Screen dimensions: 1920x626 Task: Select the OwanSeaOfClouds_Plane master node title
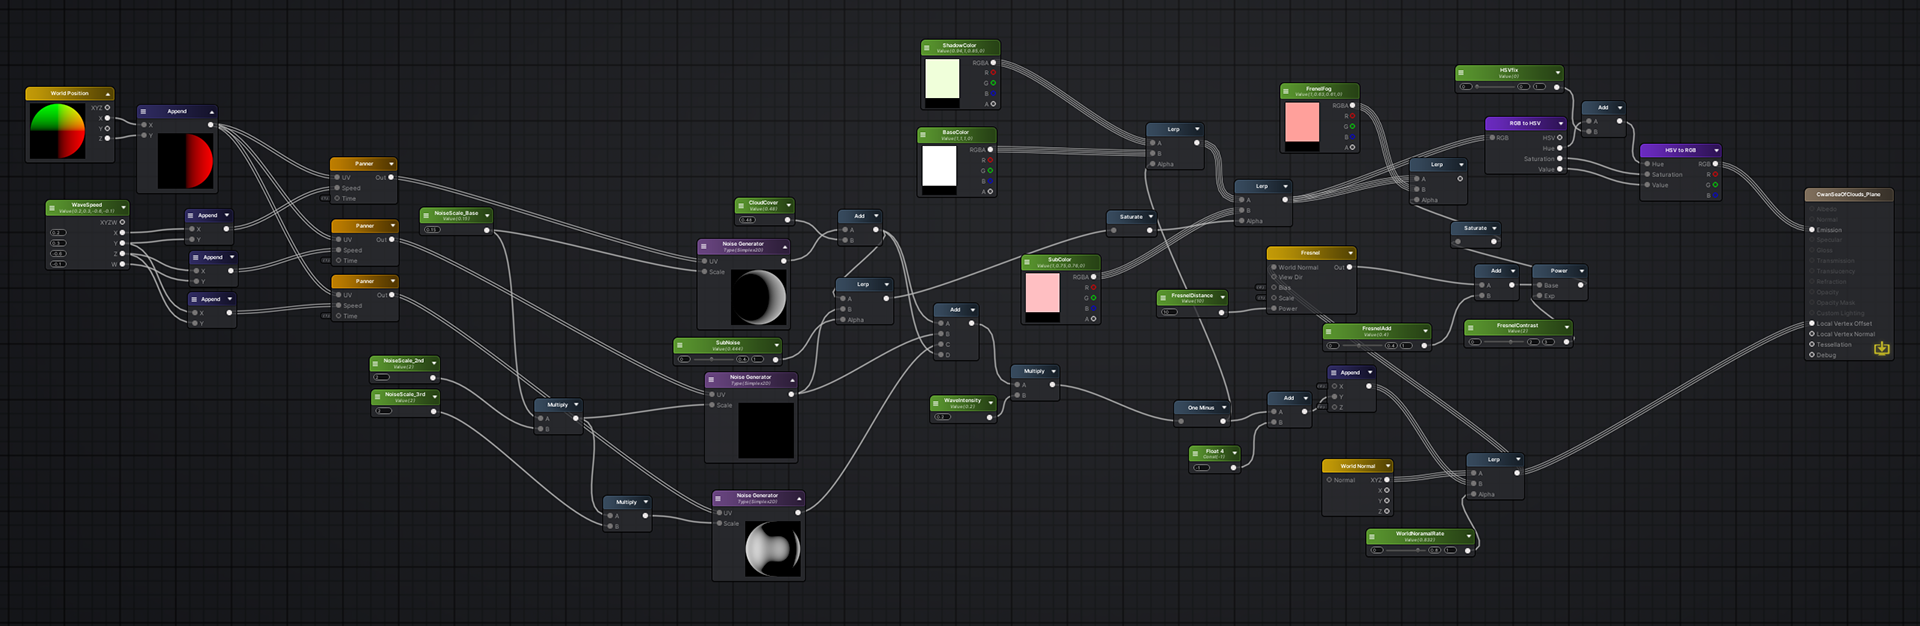(1848, 195)
